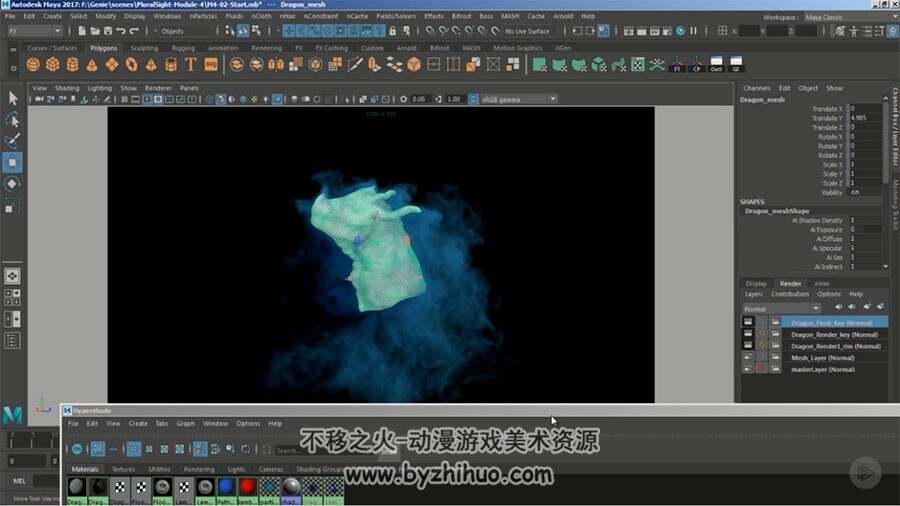This screenshot has width=900, height=506.
Task: Open the Hypershade Graph menu
Action: [185, 423]
